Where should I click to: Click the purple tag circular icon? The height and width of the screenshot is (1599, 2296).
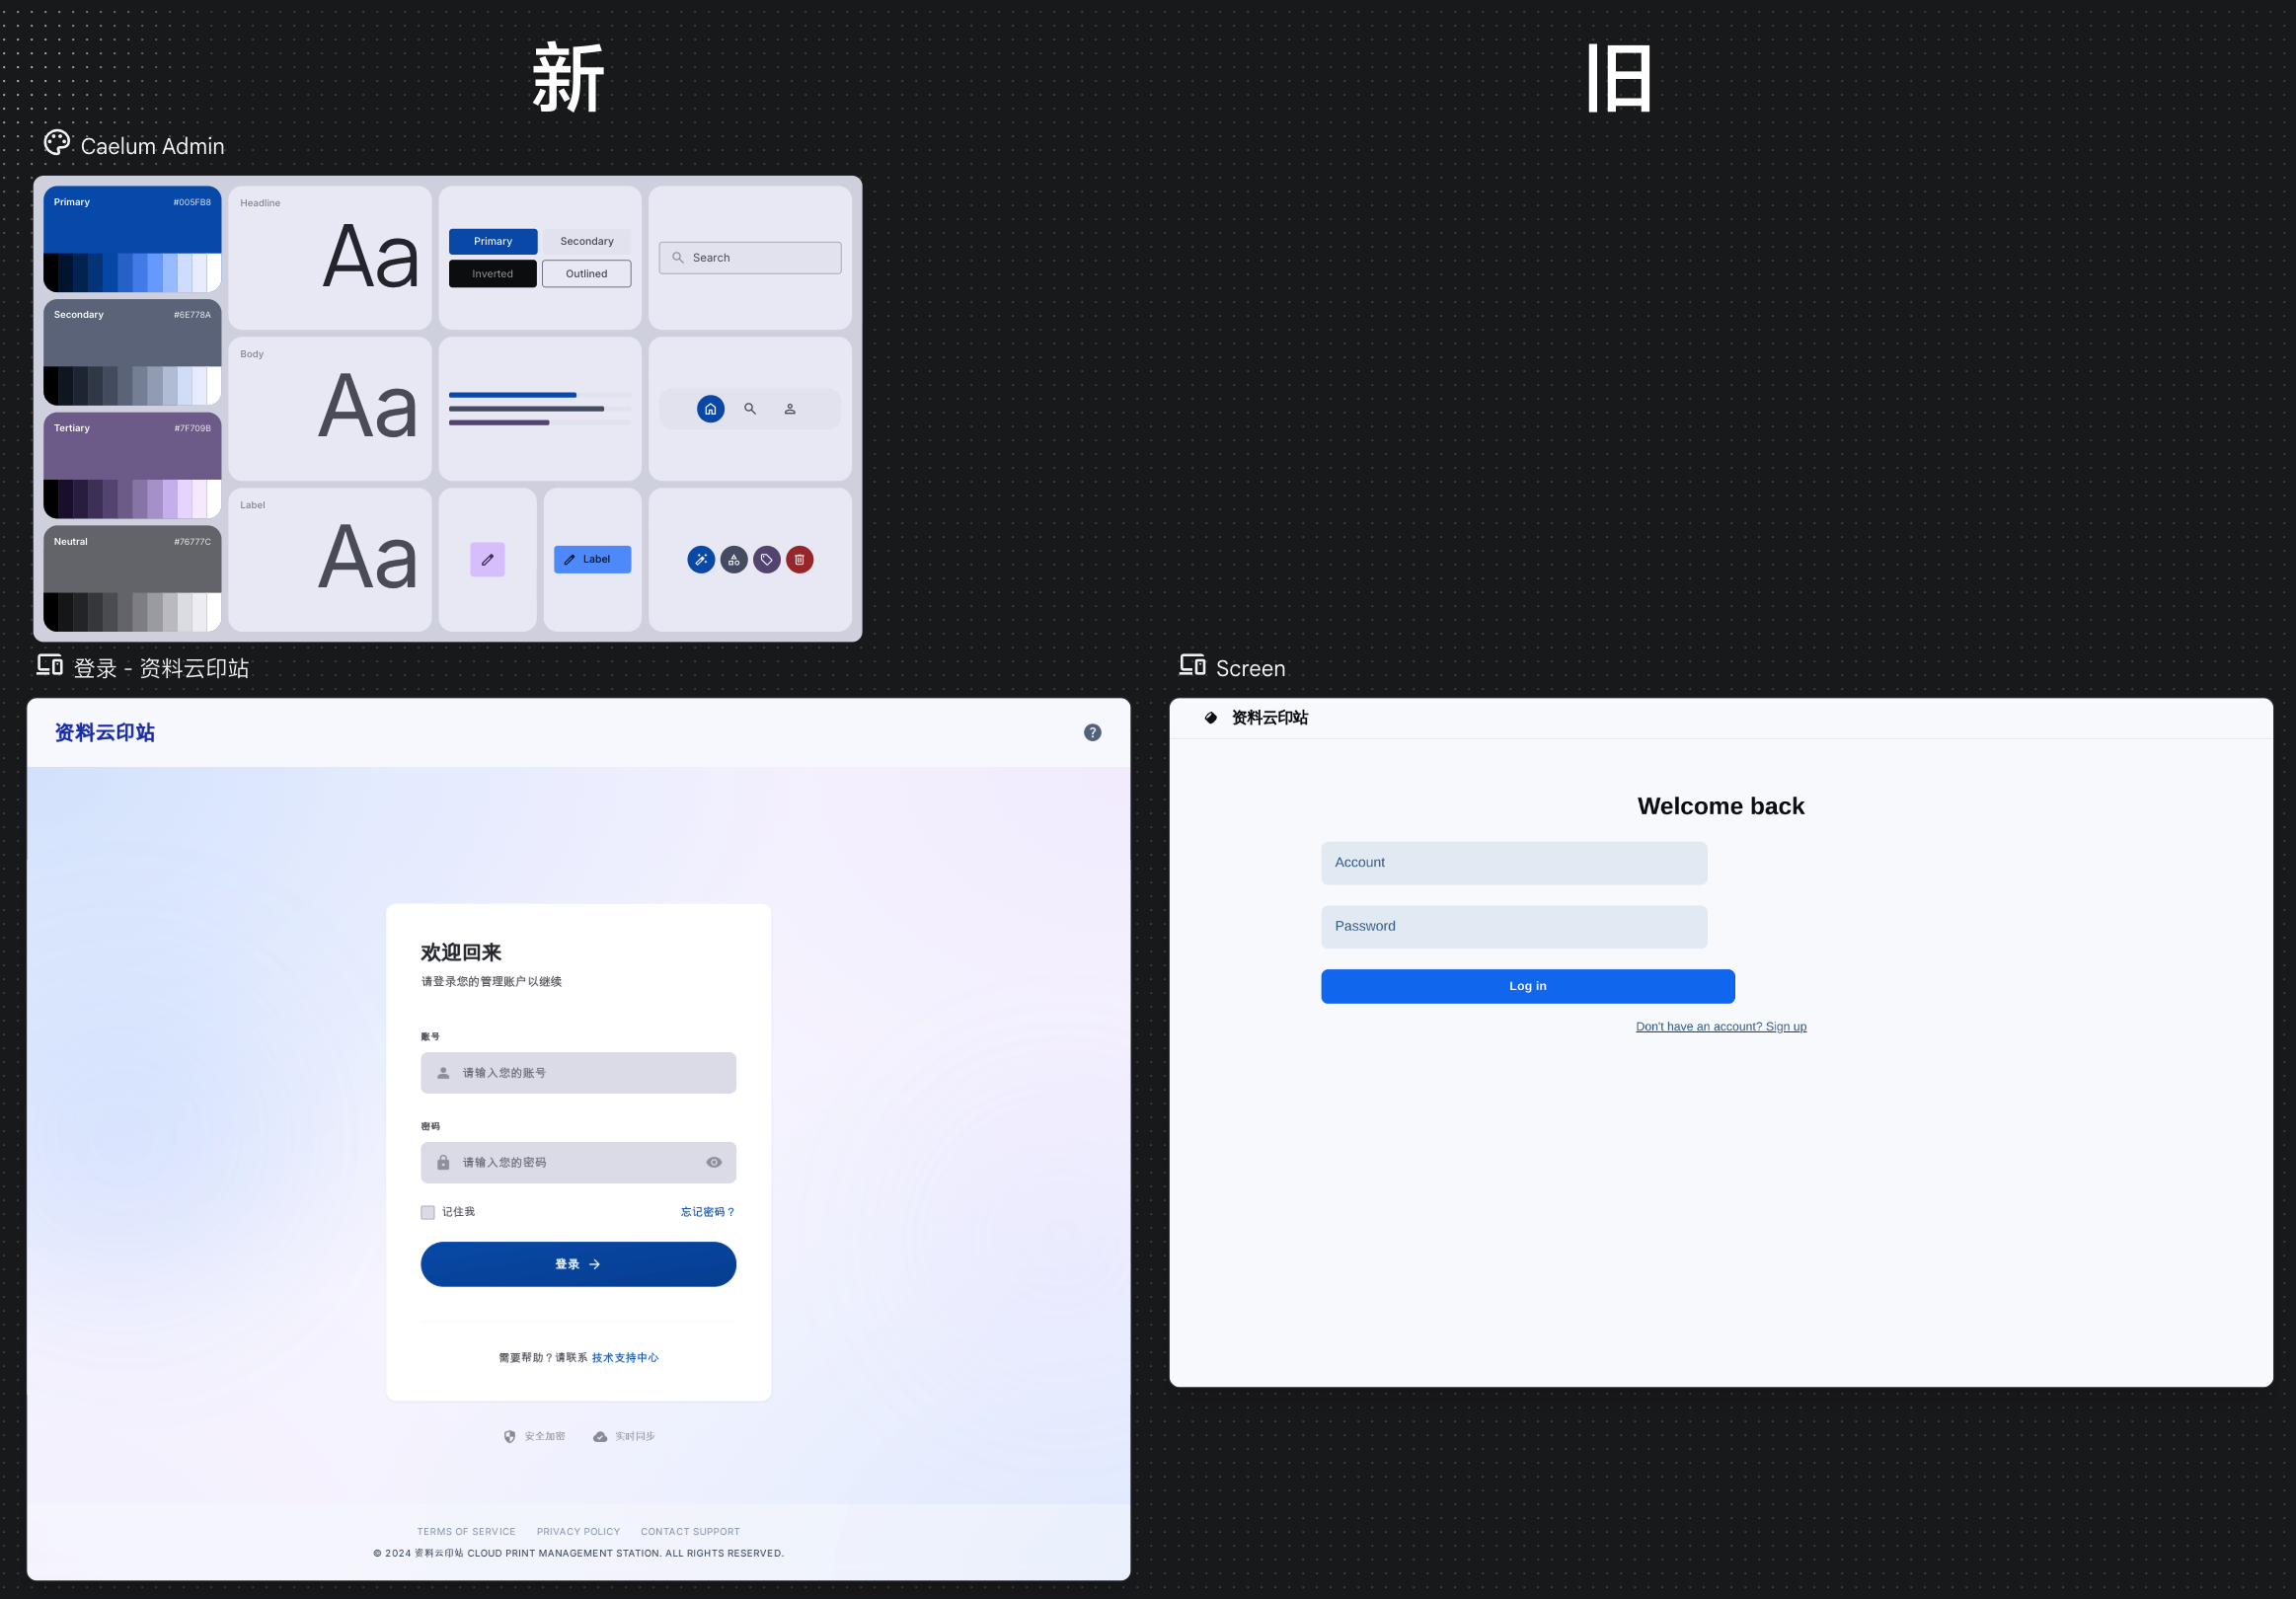(766, 560)
